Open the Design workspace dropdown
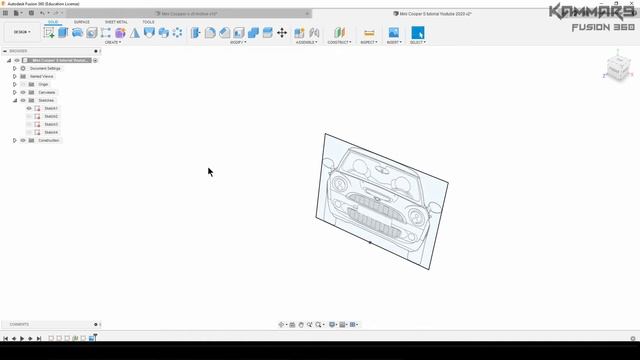This screenshot has width=640, height=360. tap(22, 32)
